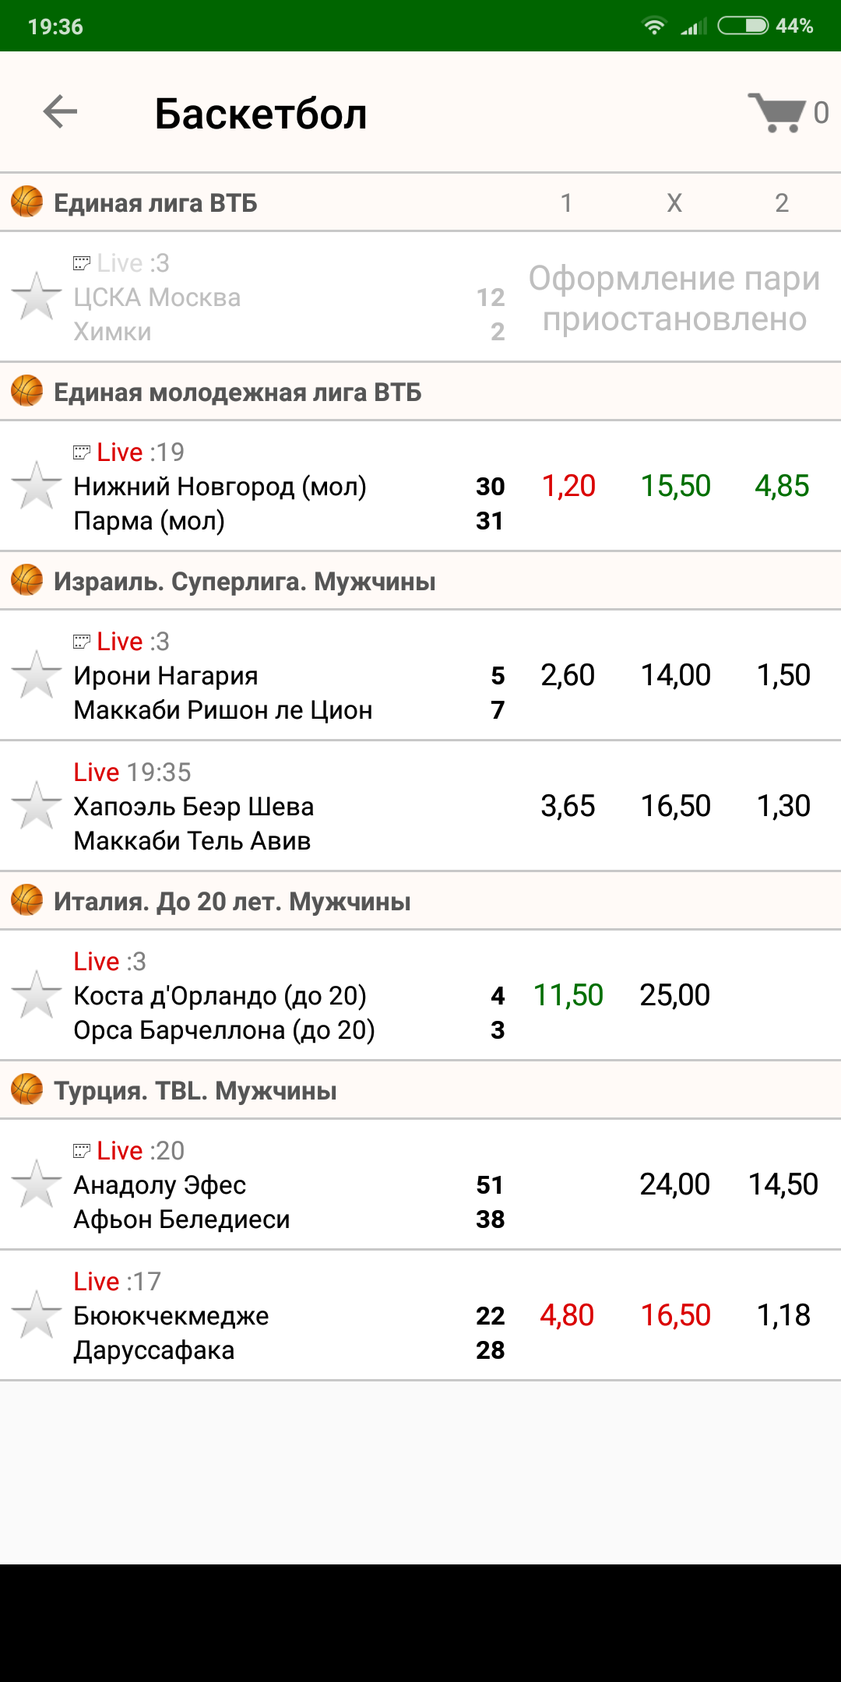Viewport: 841px width, 1682px height.
Task: Add Бююкчекмедже match to favorites
Action: click(37, 1315)
